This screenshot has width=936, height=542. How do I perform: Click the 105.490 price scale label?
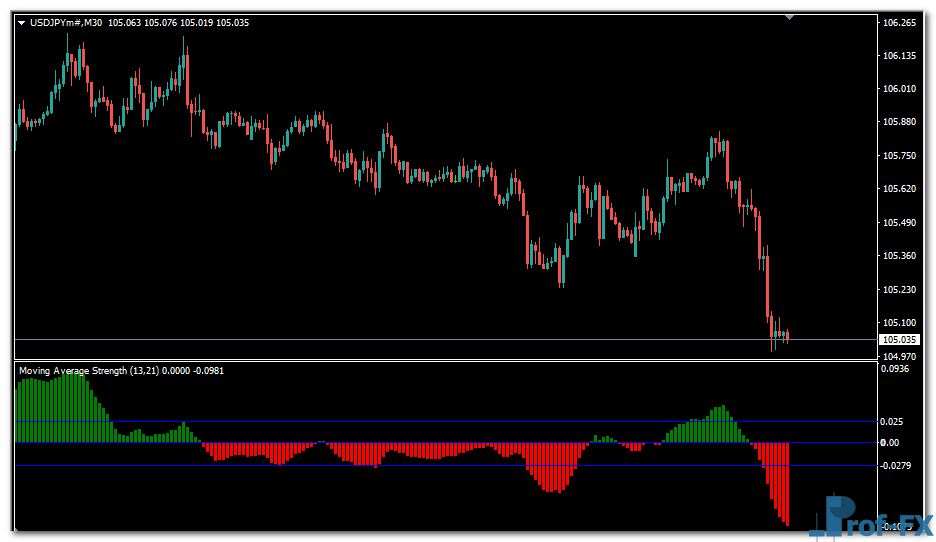point(900,222)
